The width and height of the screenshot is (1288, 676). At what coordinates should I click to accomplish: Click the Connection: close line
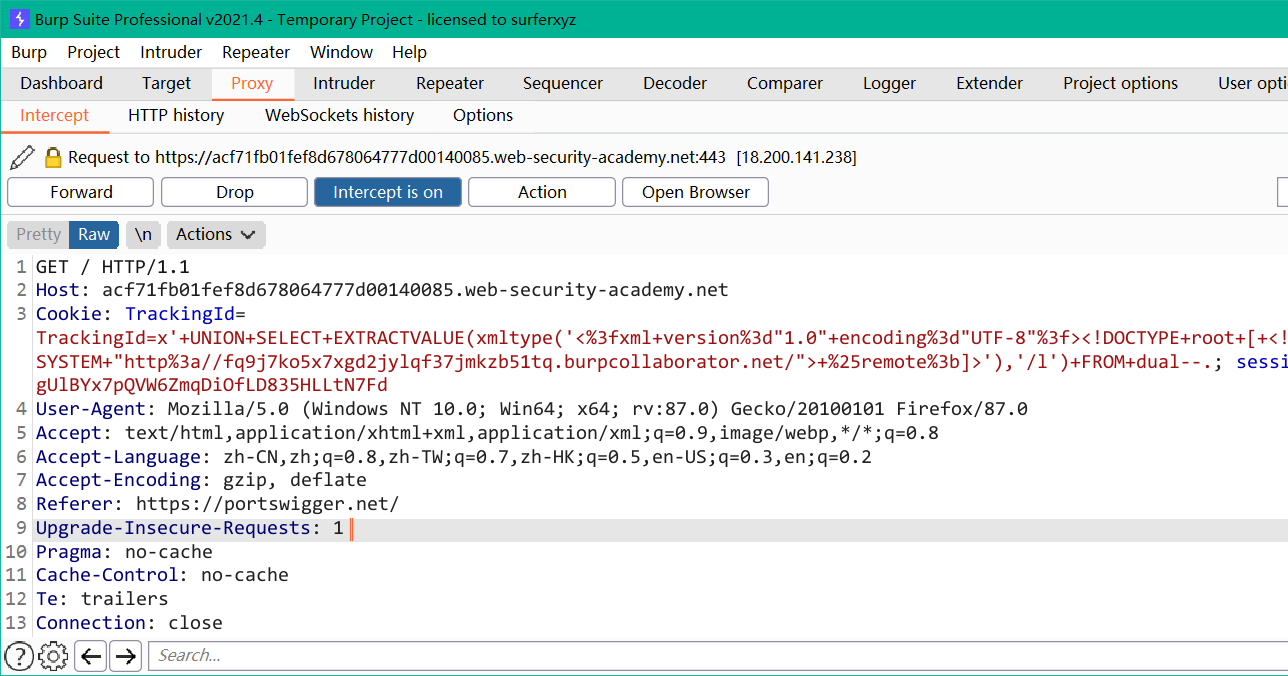(129, 623)
